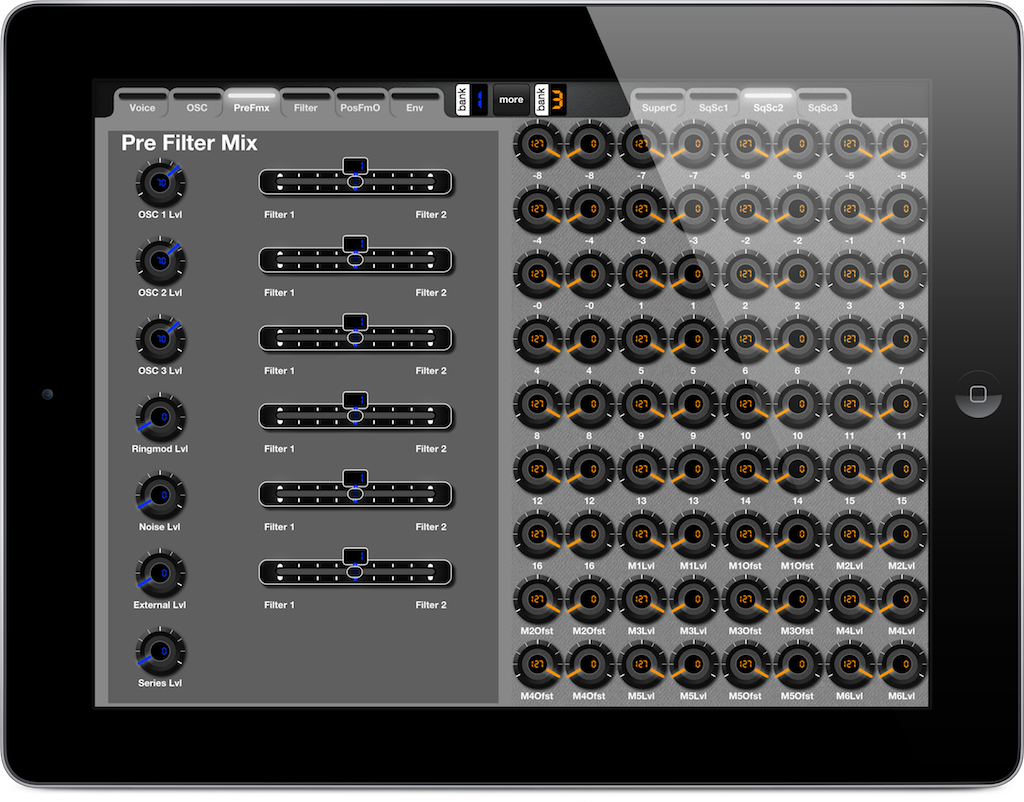Select the M1Lvl knob

(x=640, y=534)
